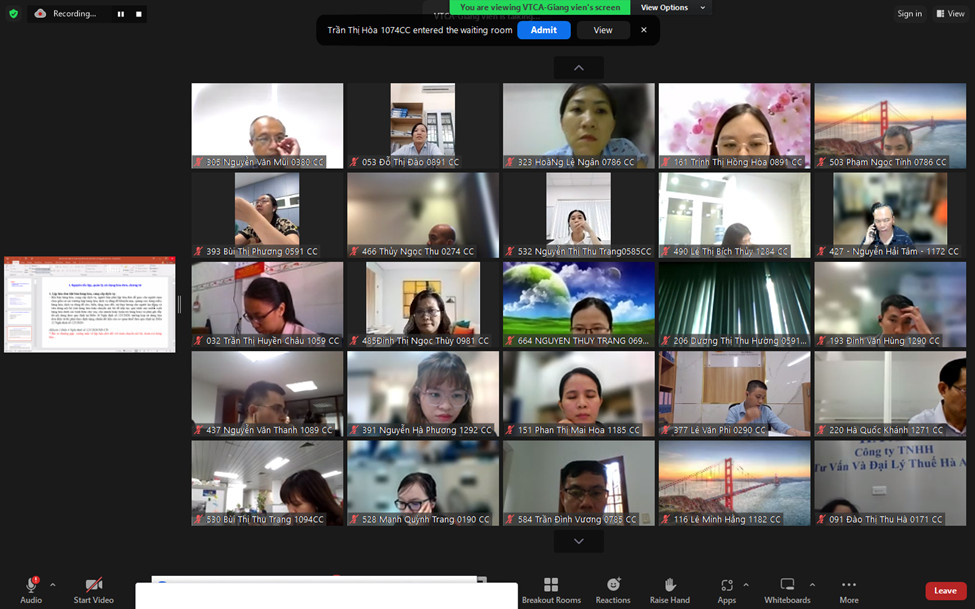This screenshot has width=975, height=609.
Task: Dismiss the waiting room notification
Action: [644, 30]
